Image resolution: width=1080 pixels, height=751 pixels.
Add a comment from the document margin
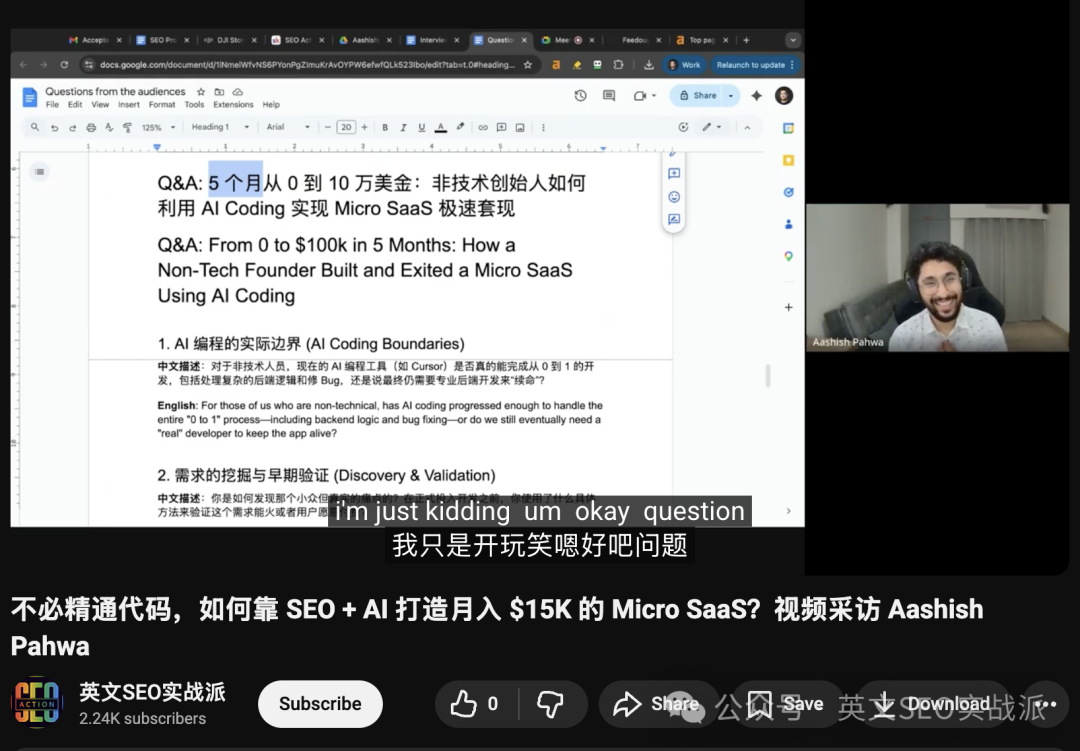coord(674,174)
